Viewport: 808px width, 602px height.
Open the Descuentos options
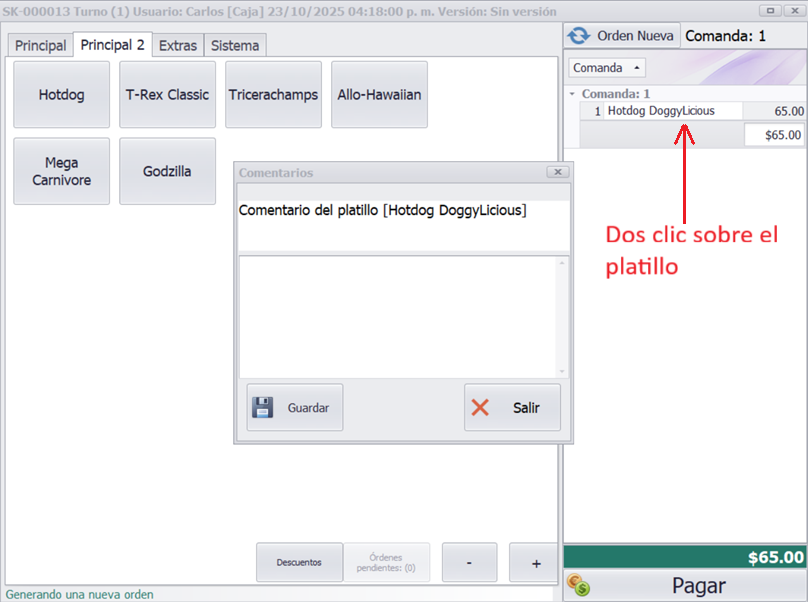click(299, 562)
